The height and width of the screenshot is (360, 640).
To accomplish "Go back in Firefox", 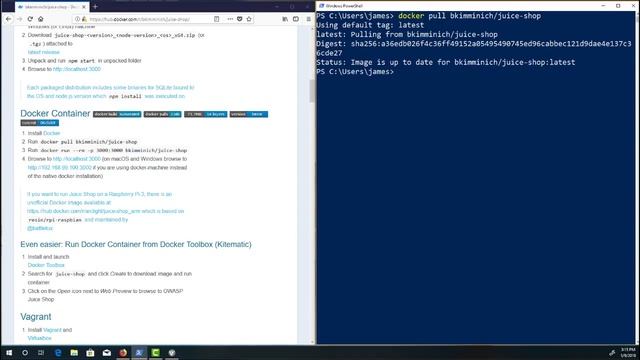I will (x=9, y=19).
